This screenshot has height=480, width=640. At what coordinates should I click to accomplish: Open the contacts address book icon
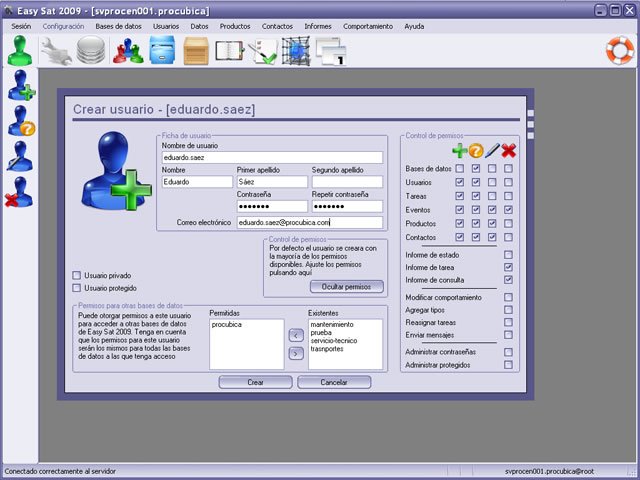[x=229, y=51]
